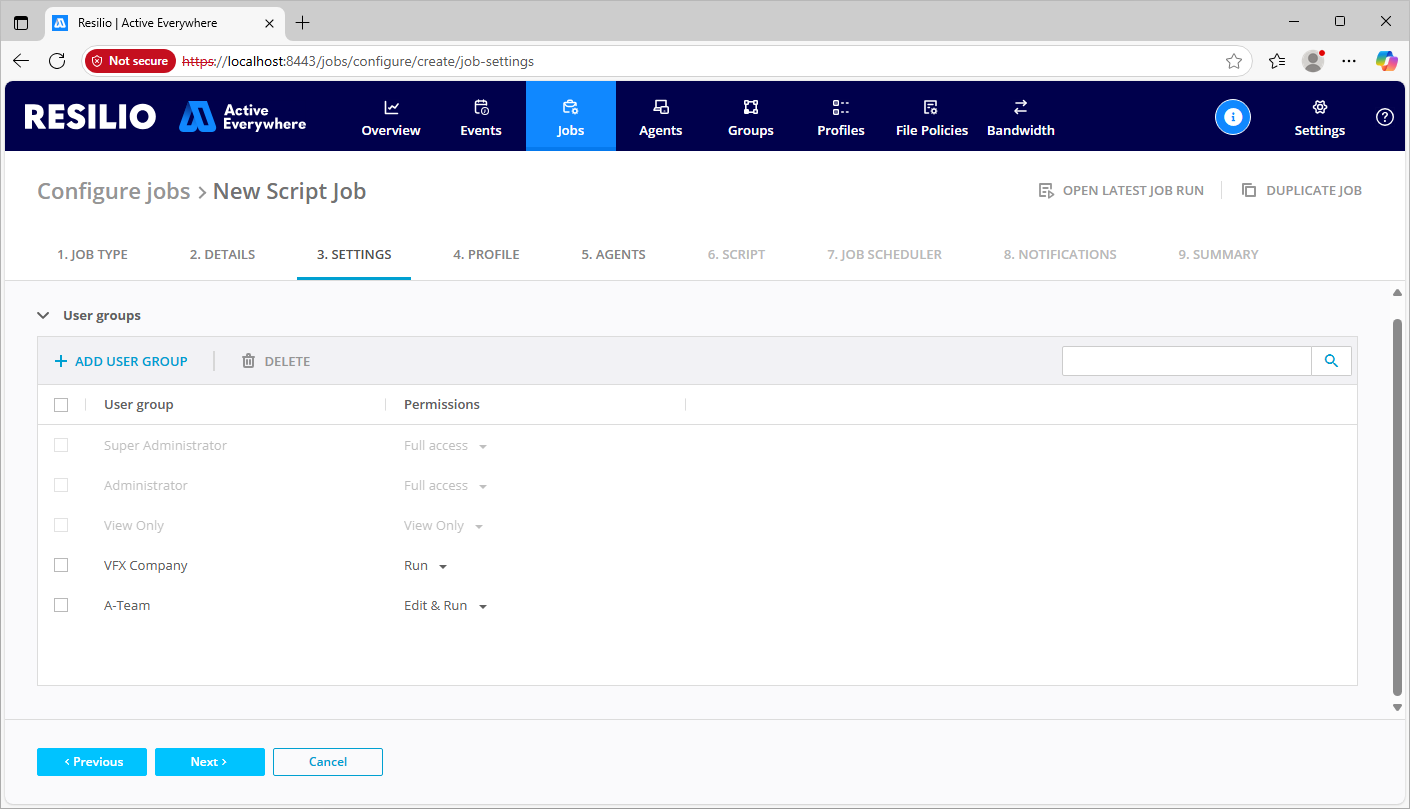Open the VFX Company Run permissions dropdown
1410x809 pixels.
(x=426, y=566)
